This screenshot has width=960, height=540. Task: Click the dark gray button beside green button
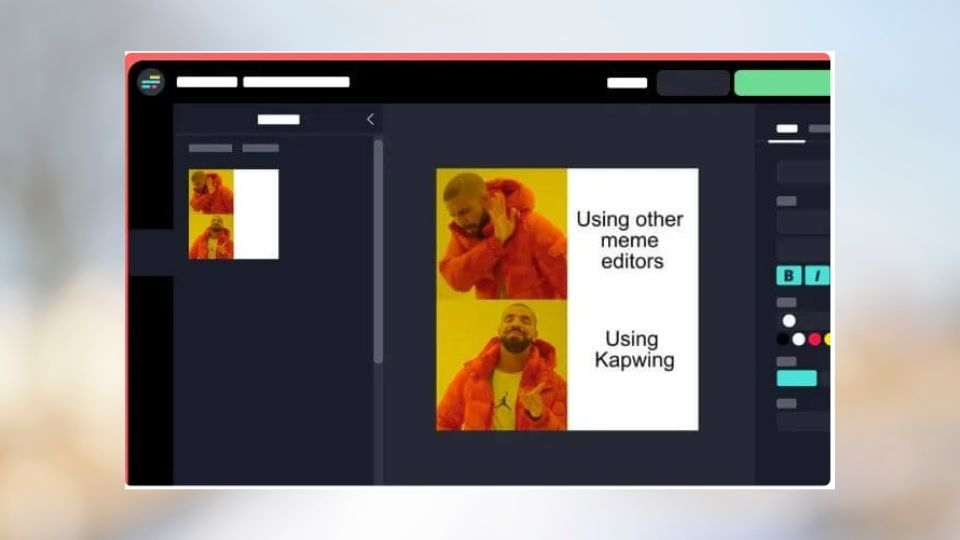pos(693,83)
